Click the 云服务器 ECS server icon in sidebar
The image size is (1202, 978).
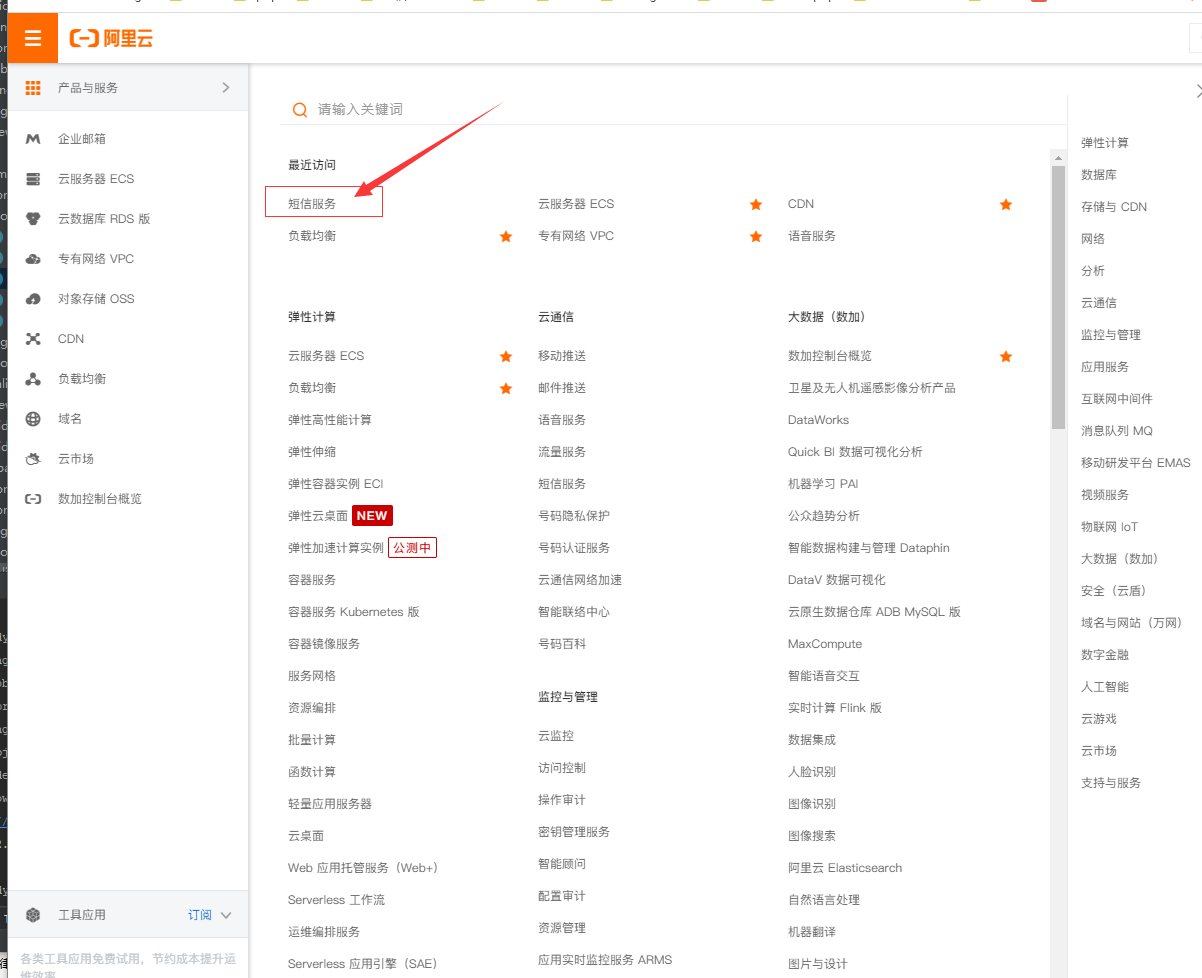coord(33,179)
